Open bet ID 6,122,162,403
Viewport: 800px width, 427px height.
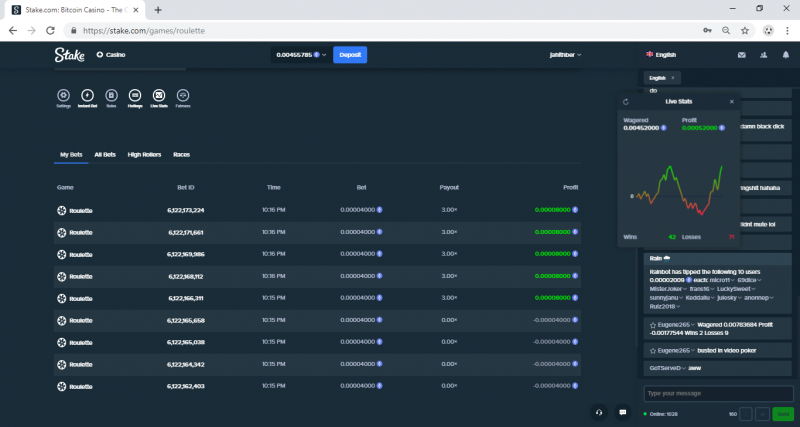click(x=186, y=387)
